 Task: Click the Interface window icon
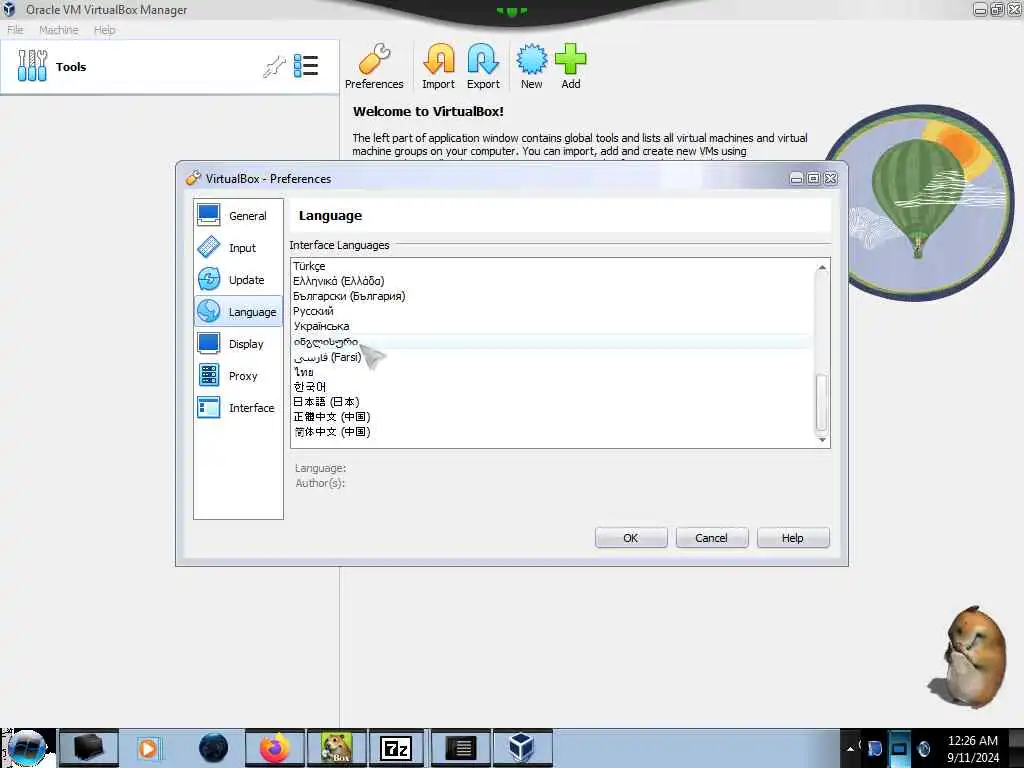[x=209, y=408]
